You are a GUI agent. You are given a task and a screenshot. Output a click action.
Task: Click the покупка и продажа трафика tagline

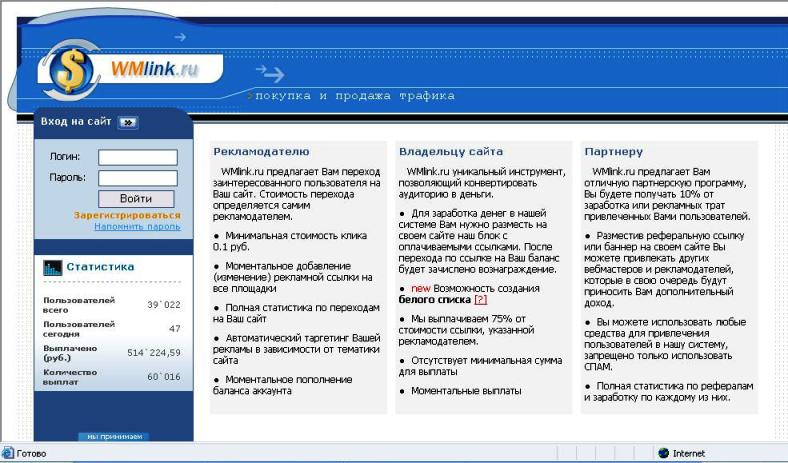pyautogui.click(x=355, y=96)
